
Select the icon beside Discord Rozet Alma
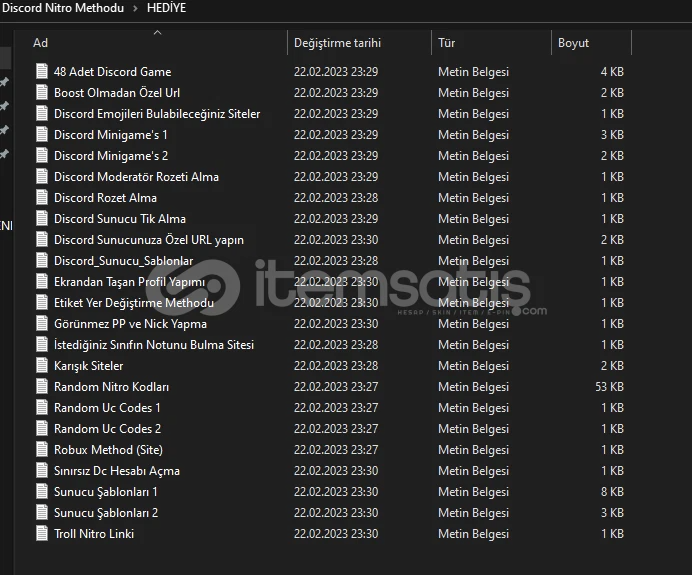[x=42, y=198]
